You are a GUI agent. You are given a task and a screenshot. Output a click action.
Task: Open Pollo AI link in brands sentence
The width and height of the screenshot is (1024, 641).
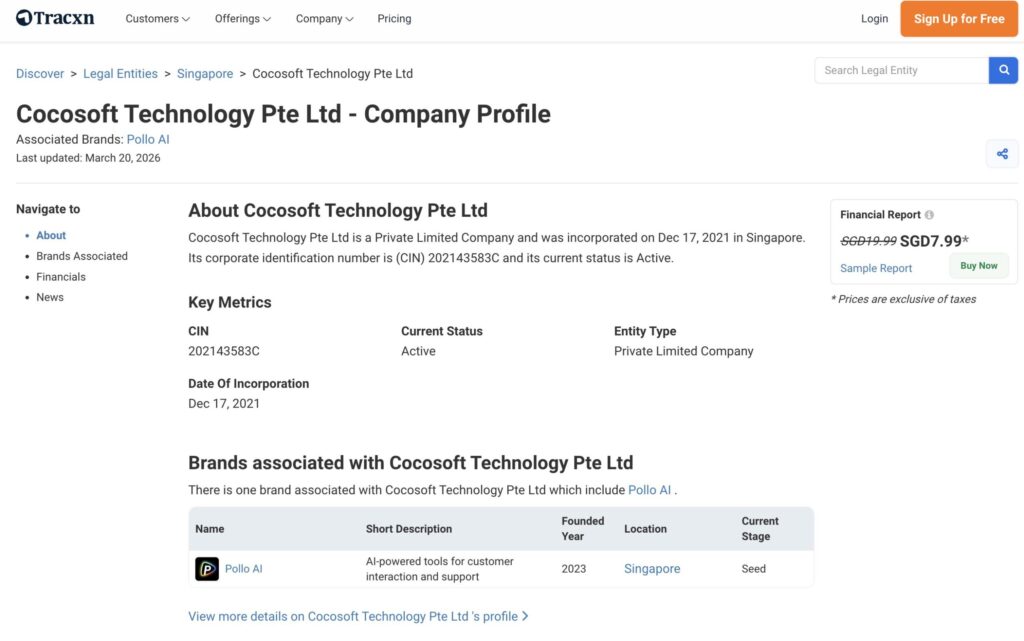649,490
